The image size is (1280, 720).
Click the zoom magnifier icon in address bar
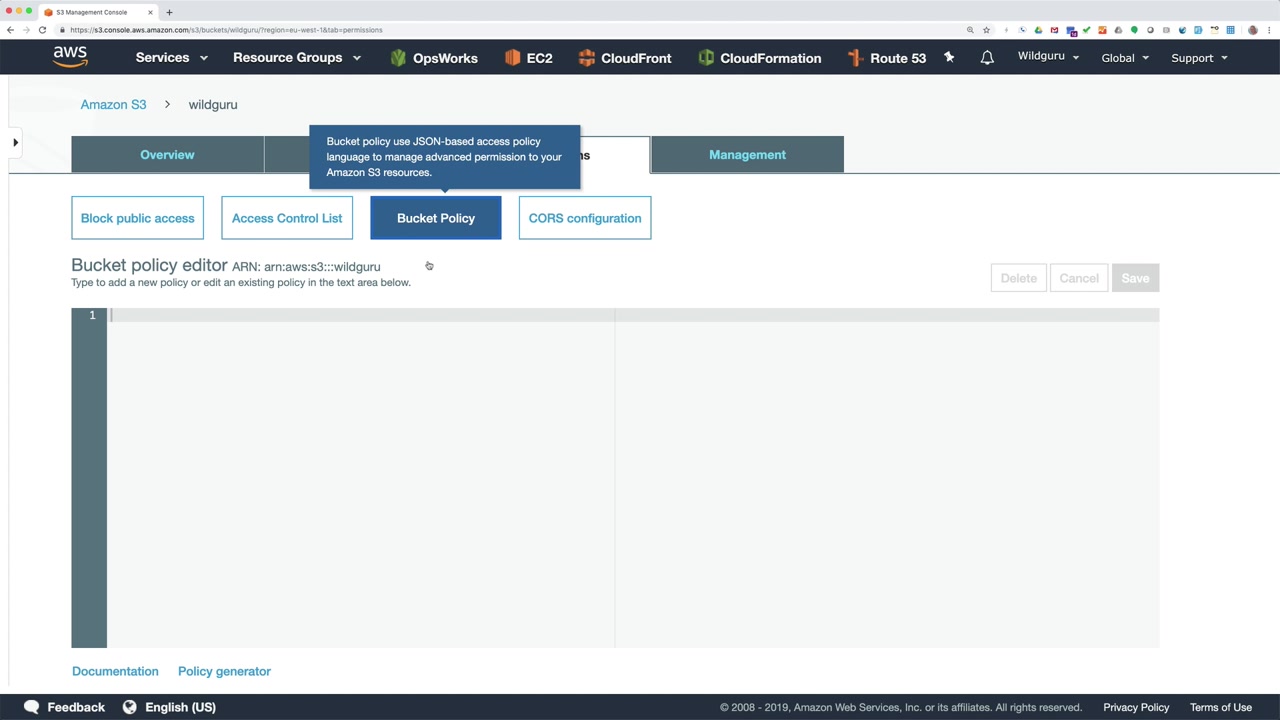970,30
